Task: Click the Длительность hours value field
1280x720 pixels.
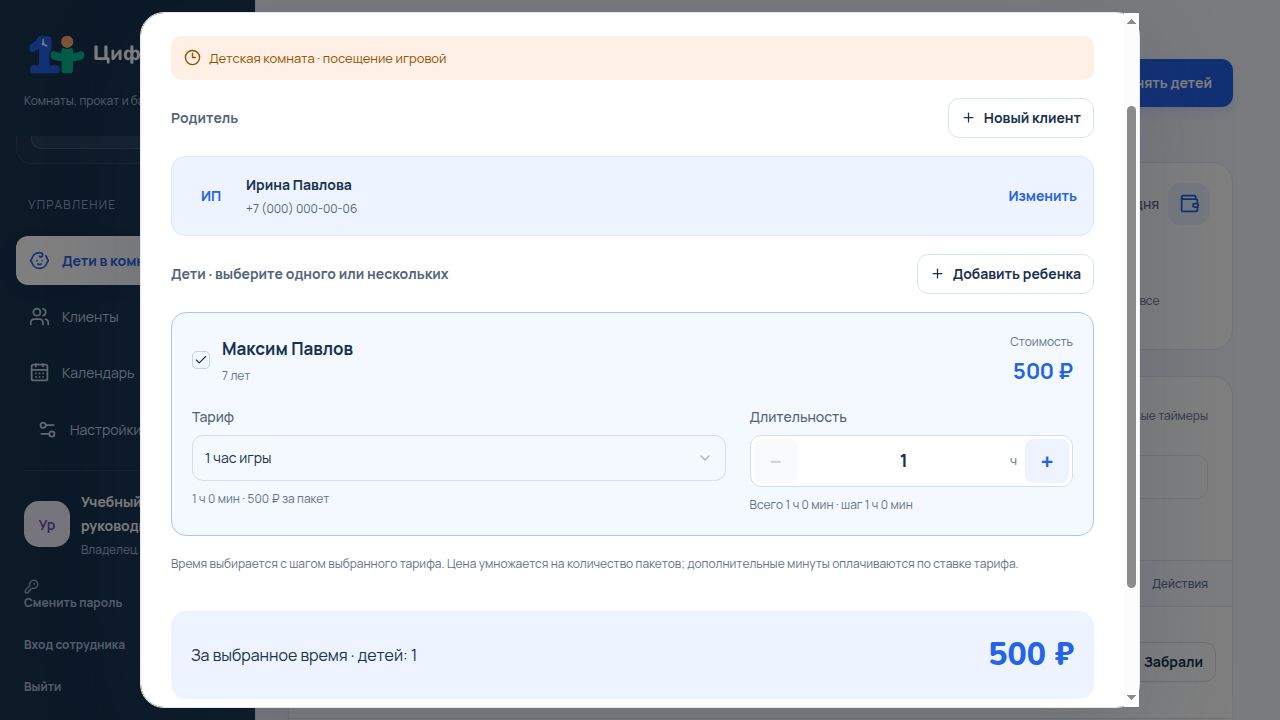Action: point(903,461)
